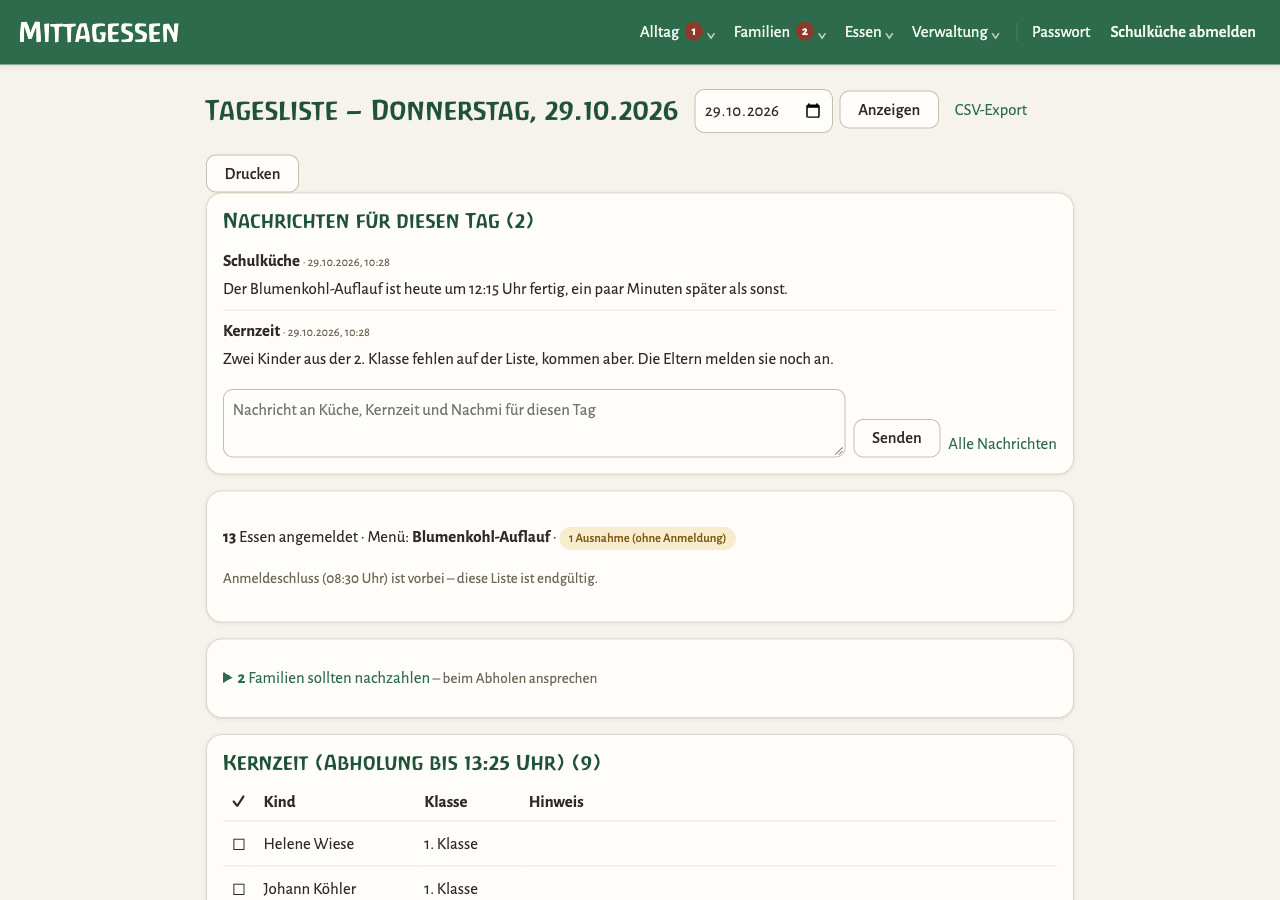Click the date input showing 29.10.2026
The width and height of the screenshot is (1280, 900).
[763, 111]
